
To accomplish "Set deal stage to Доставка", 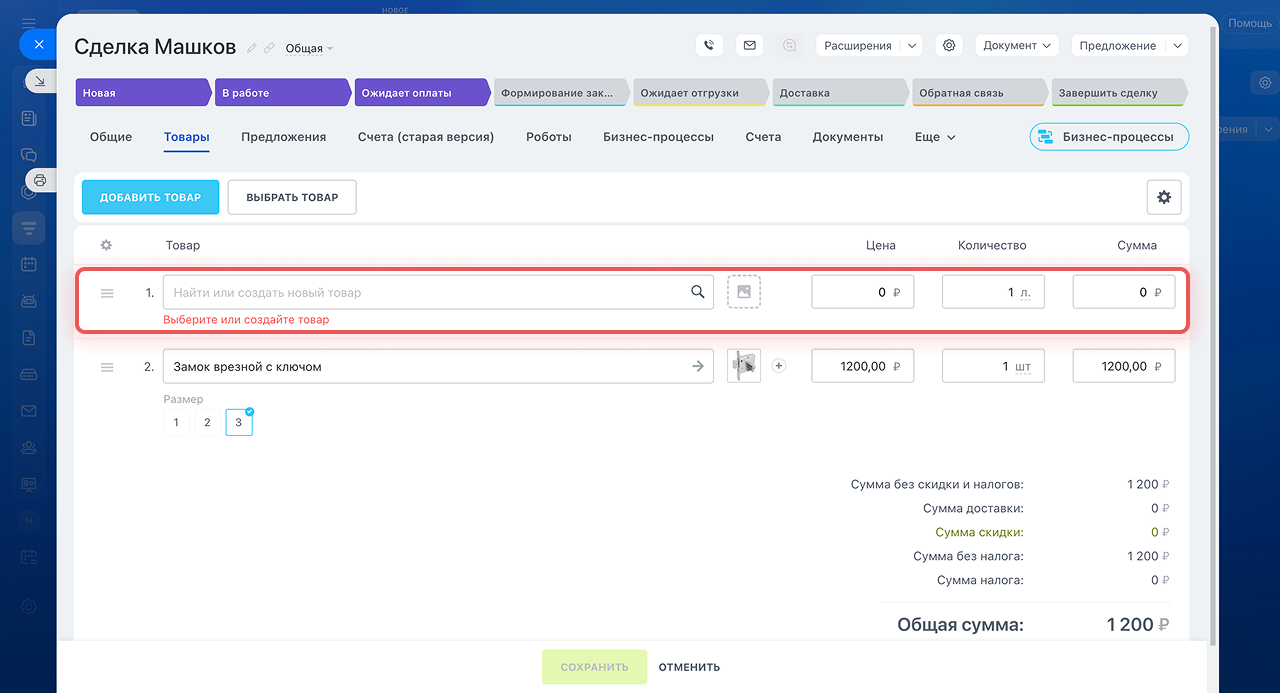I will pyautogui.click(x=838, y=93).
